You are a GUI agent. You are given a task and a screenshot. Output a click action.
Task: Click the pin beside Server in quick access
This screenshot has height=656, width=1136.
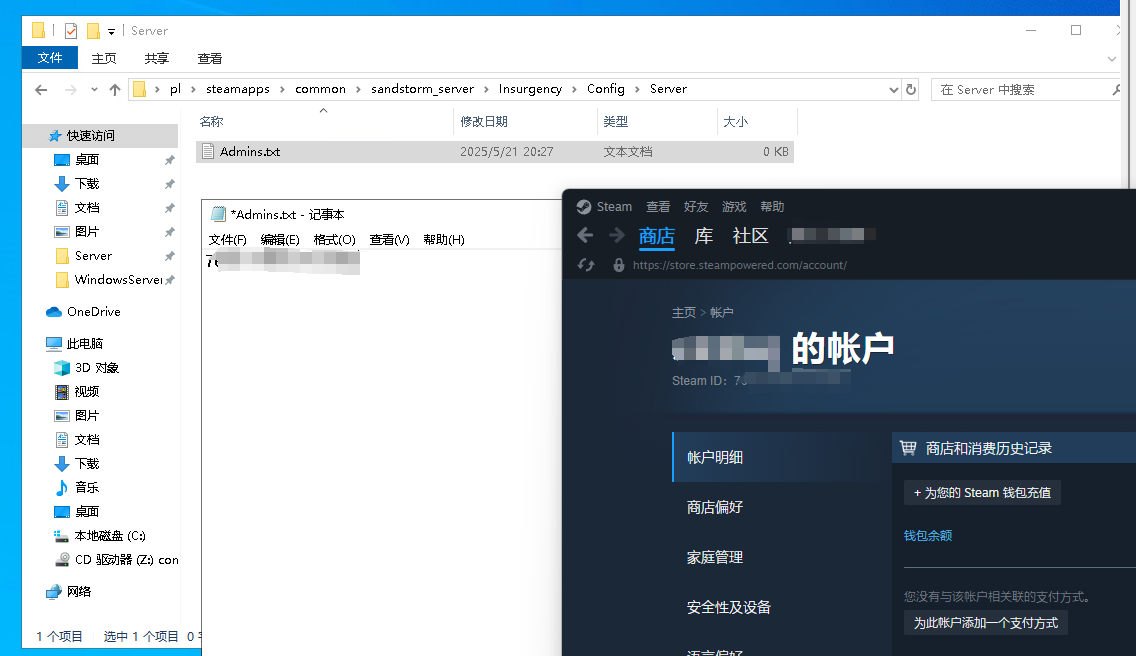coord(170,256)
